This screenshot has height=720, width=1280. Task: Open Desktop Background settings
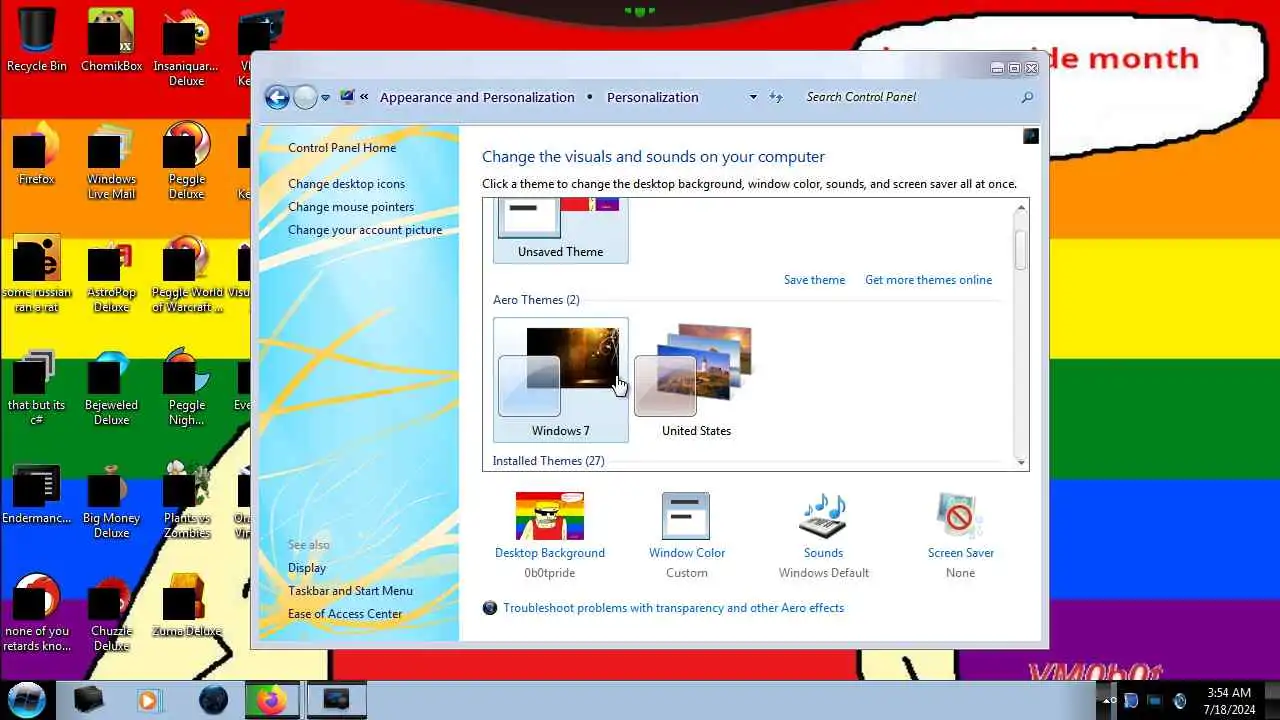pyautogui.click(x=550, y=535)
